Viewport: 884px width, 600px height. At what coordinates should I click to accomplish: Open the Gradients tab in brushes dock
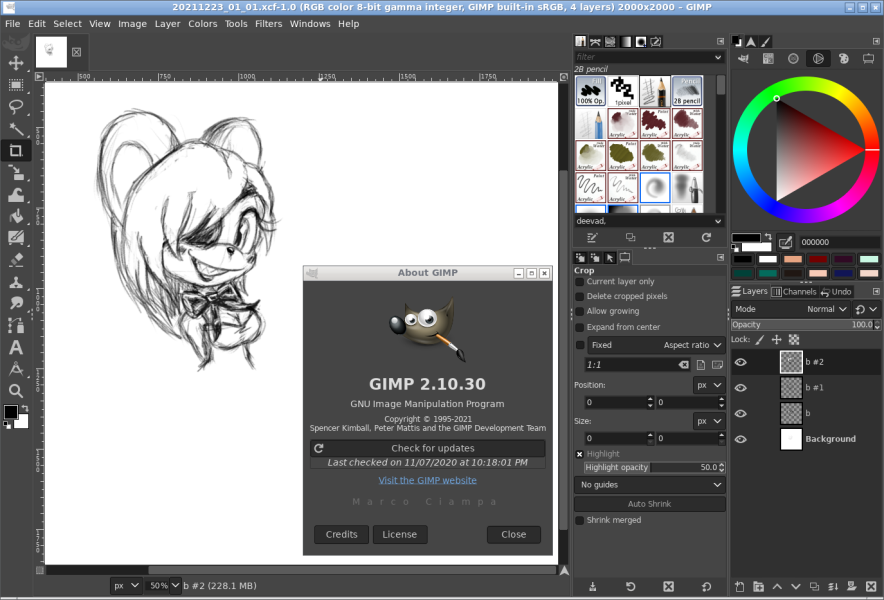(x=625, y=42)
